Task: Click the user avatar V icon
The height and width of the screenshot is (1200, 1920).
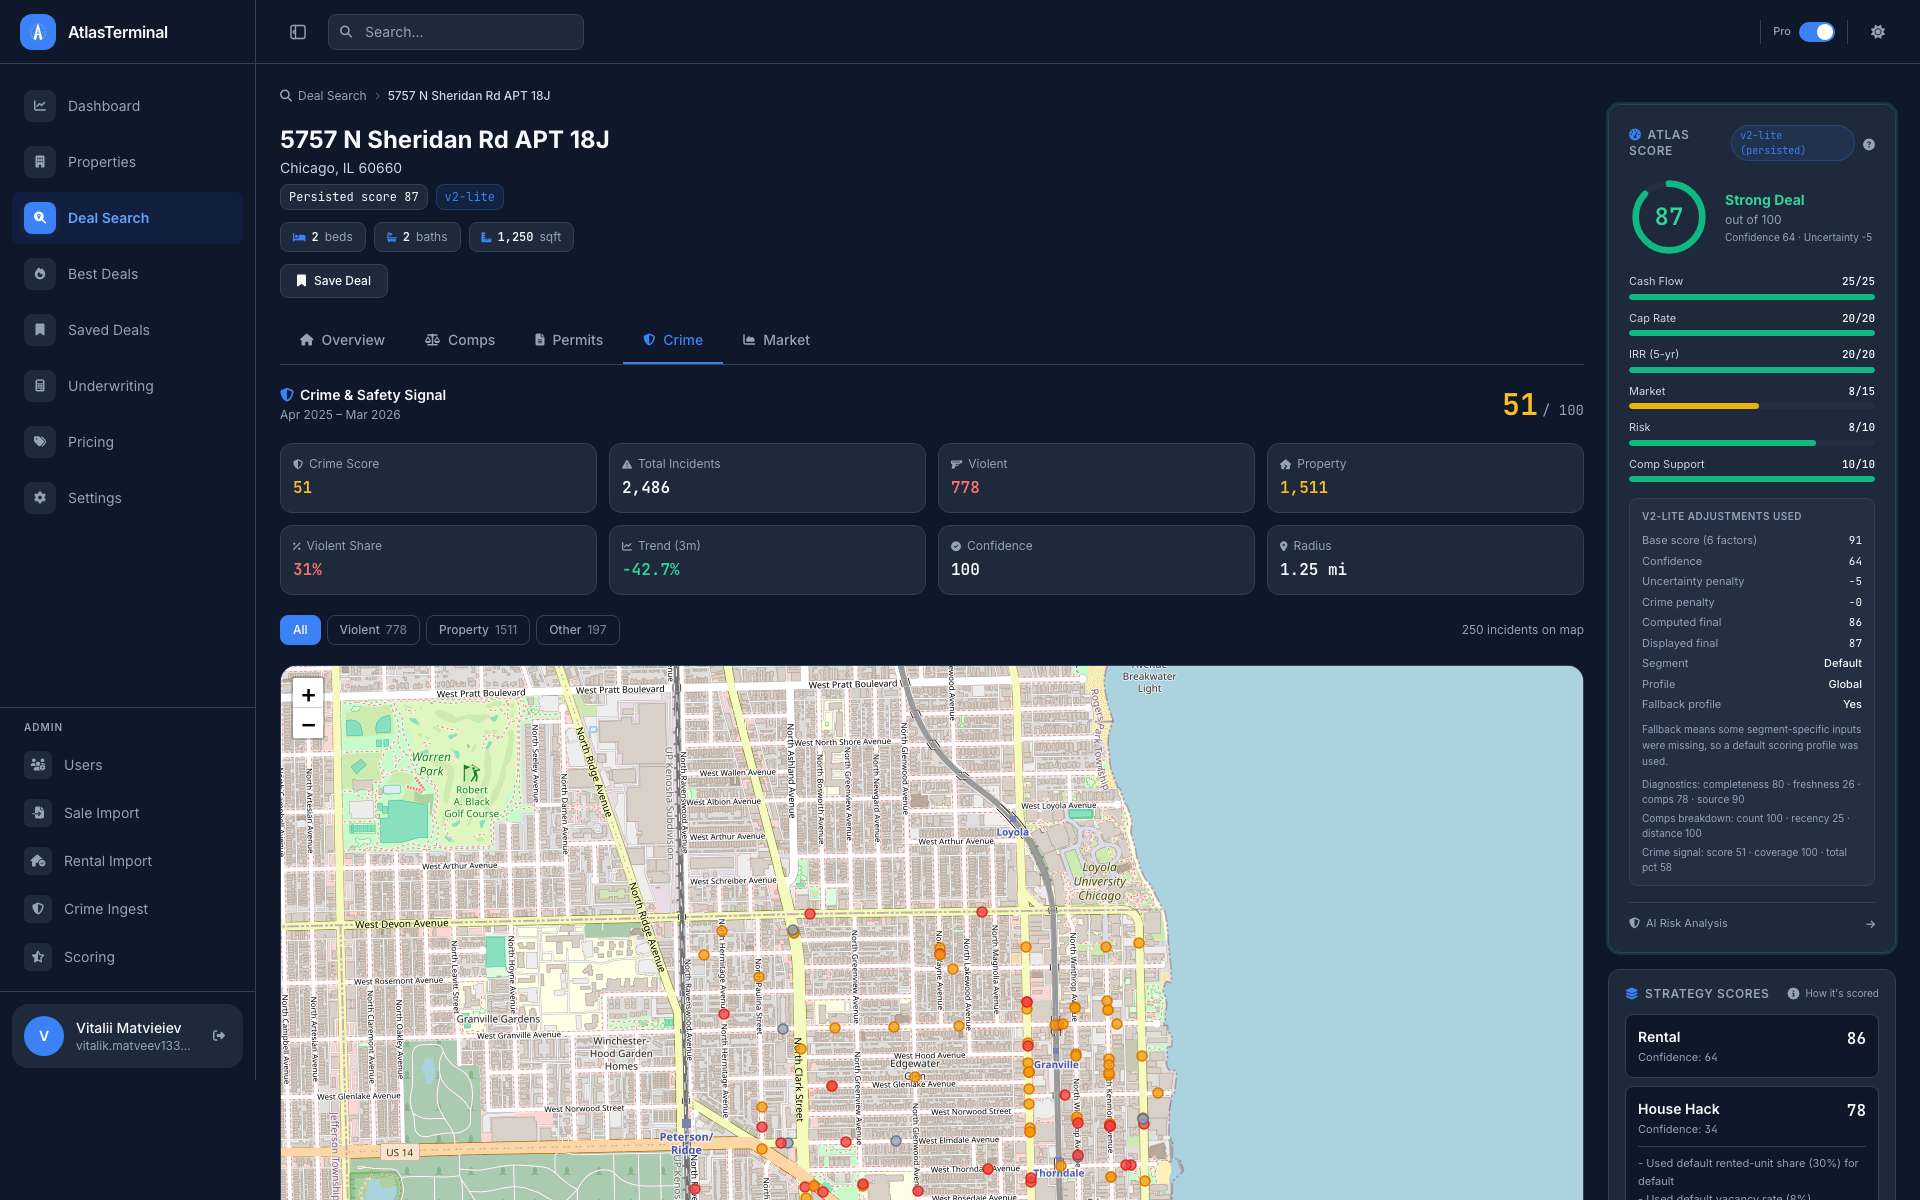Action: 44,1036
